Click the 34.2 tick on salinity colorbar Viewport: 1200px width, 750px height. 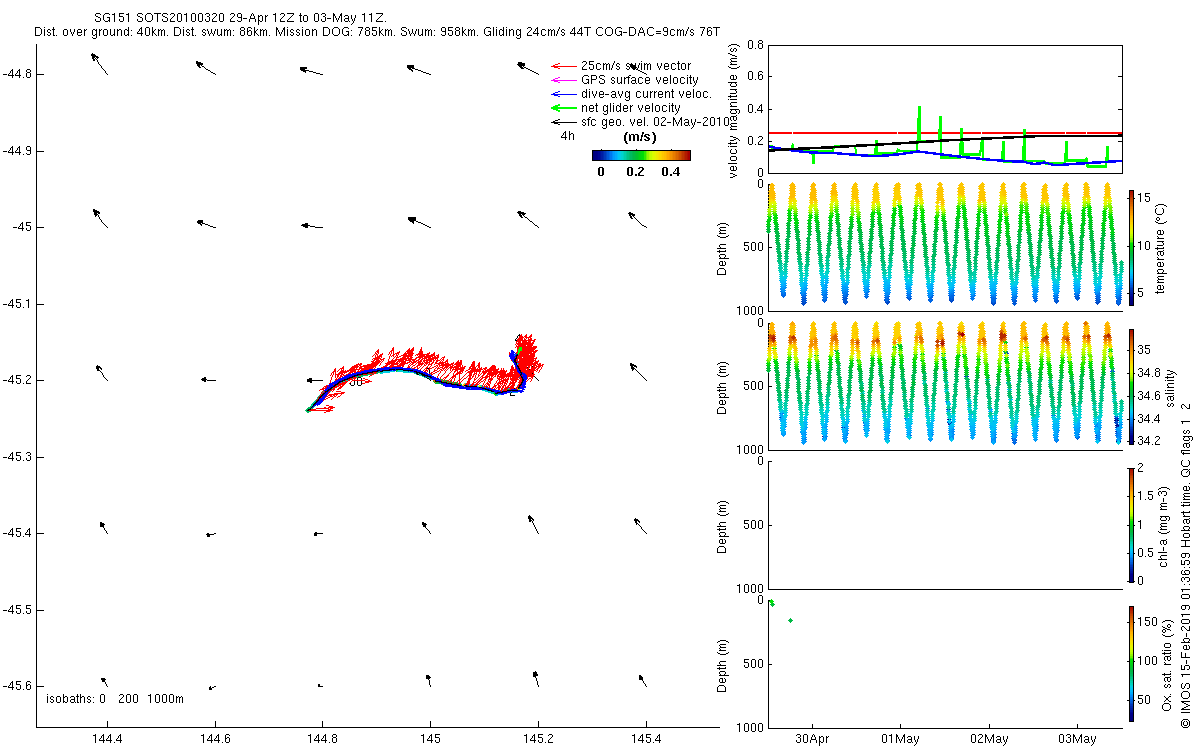1151,441
